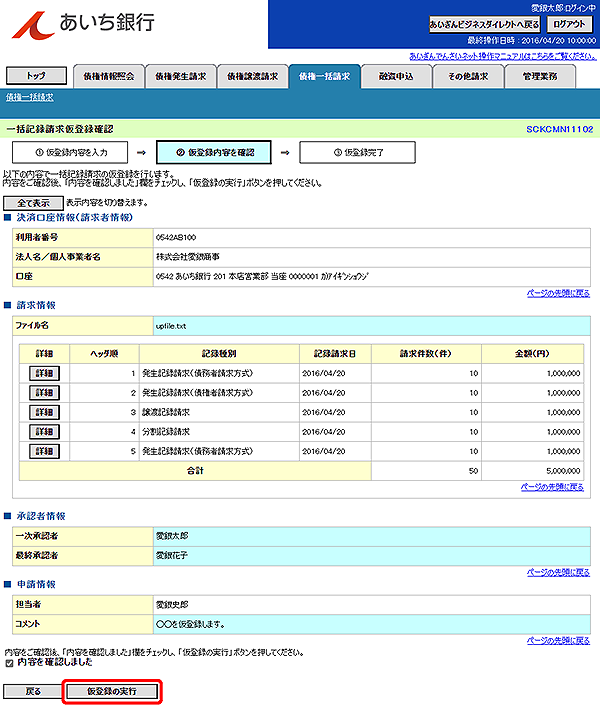600x707 pixels.
Task: Click the あいち銀行 logo
Action: tap(83, 24)
